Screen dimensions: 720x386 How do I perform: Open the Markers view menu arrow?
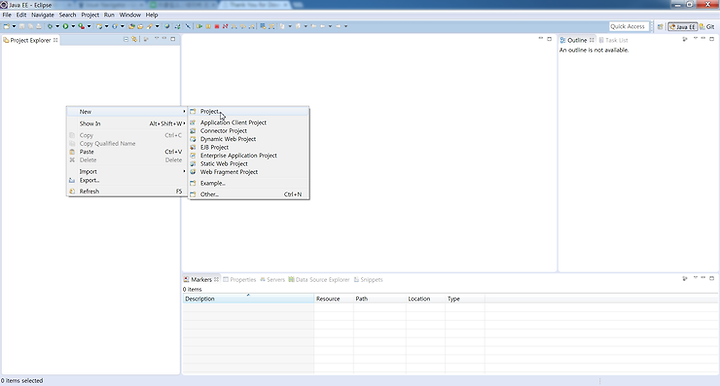[695, 278]
